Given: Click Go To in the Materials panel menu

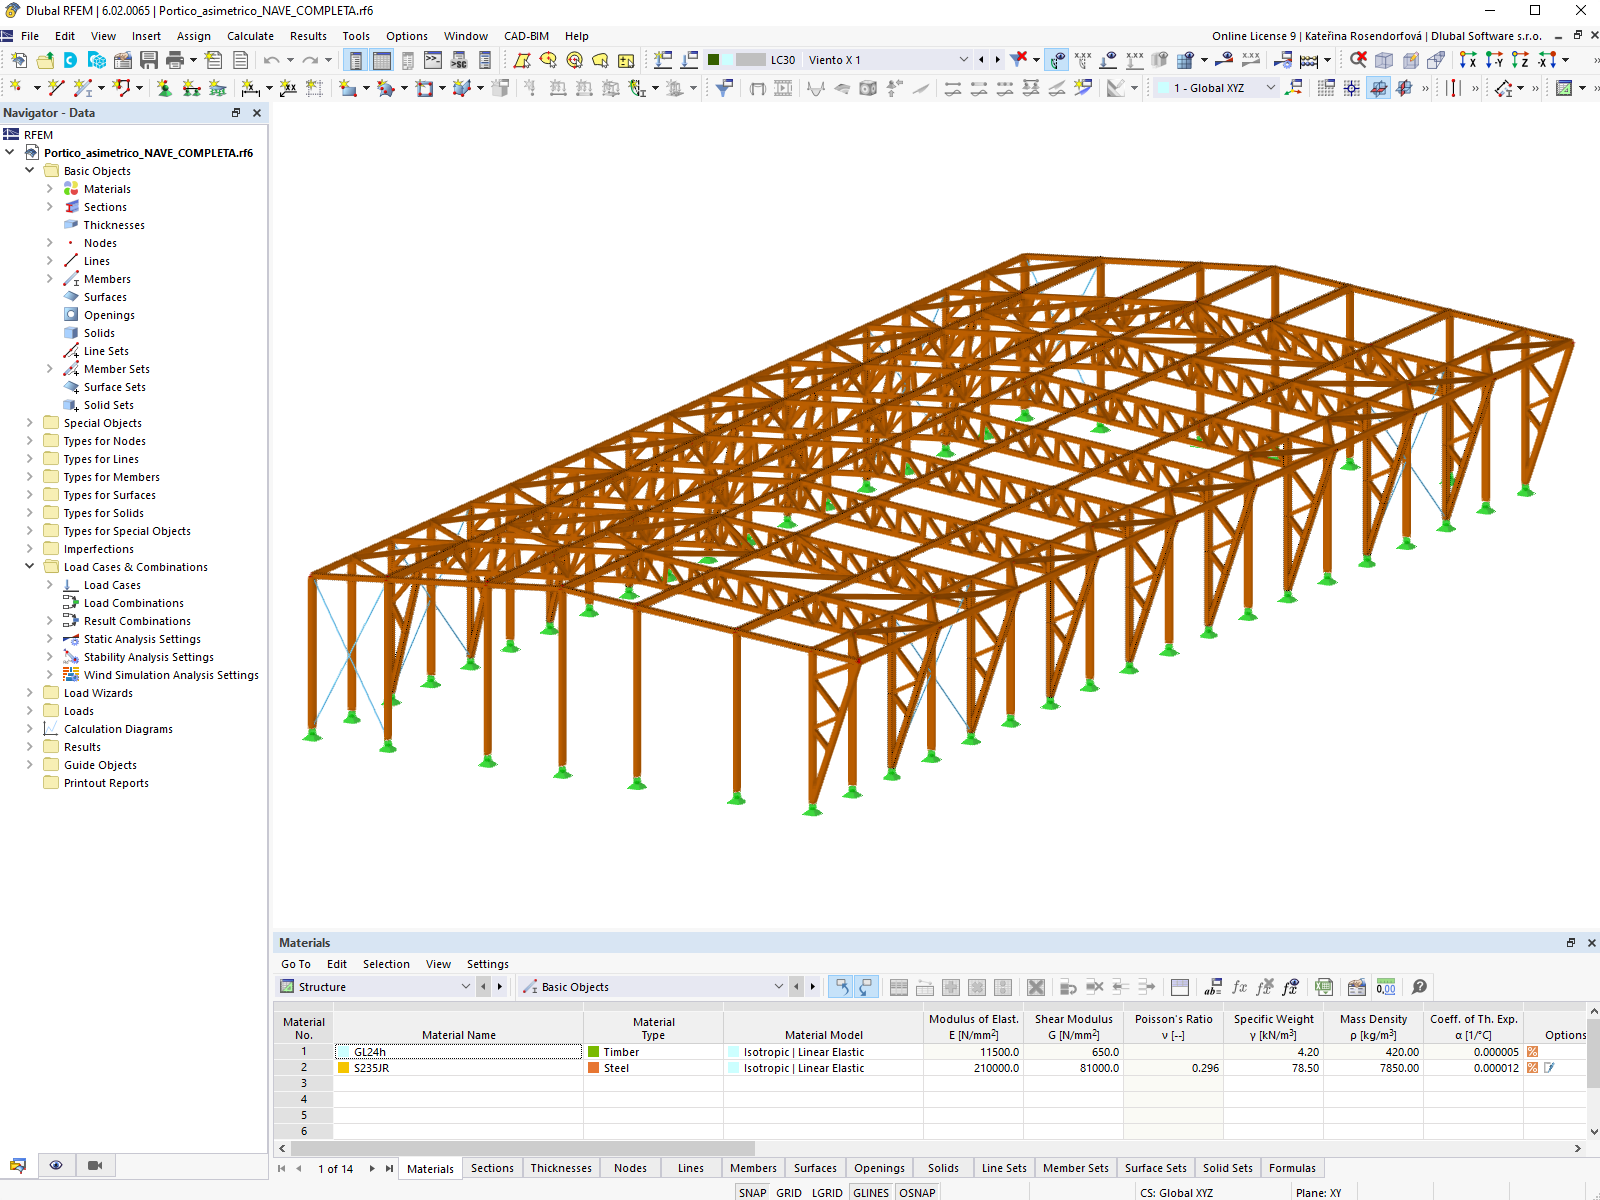Looking at the screenshot, I should point(296,963).
